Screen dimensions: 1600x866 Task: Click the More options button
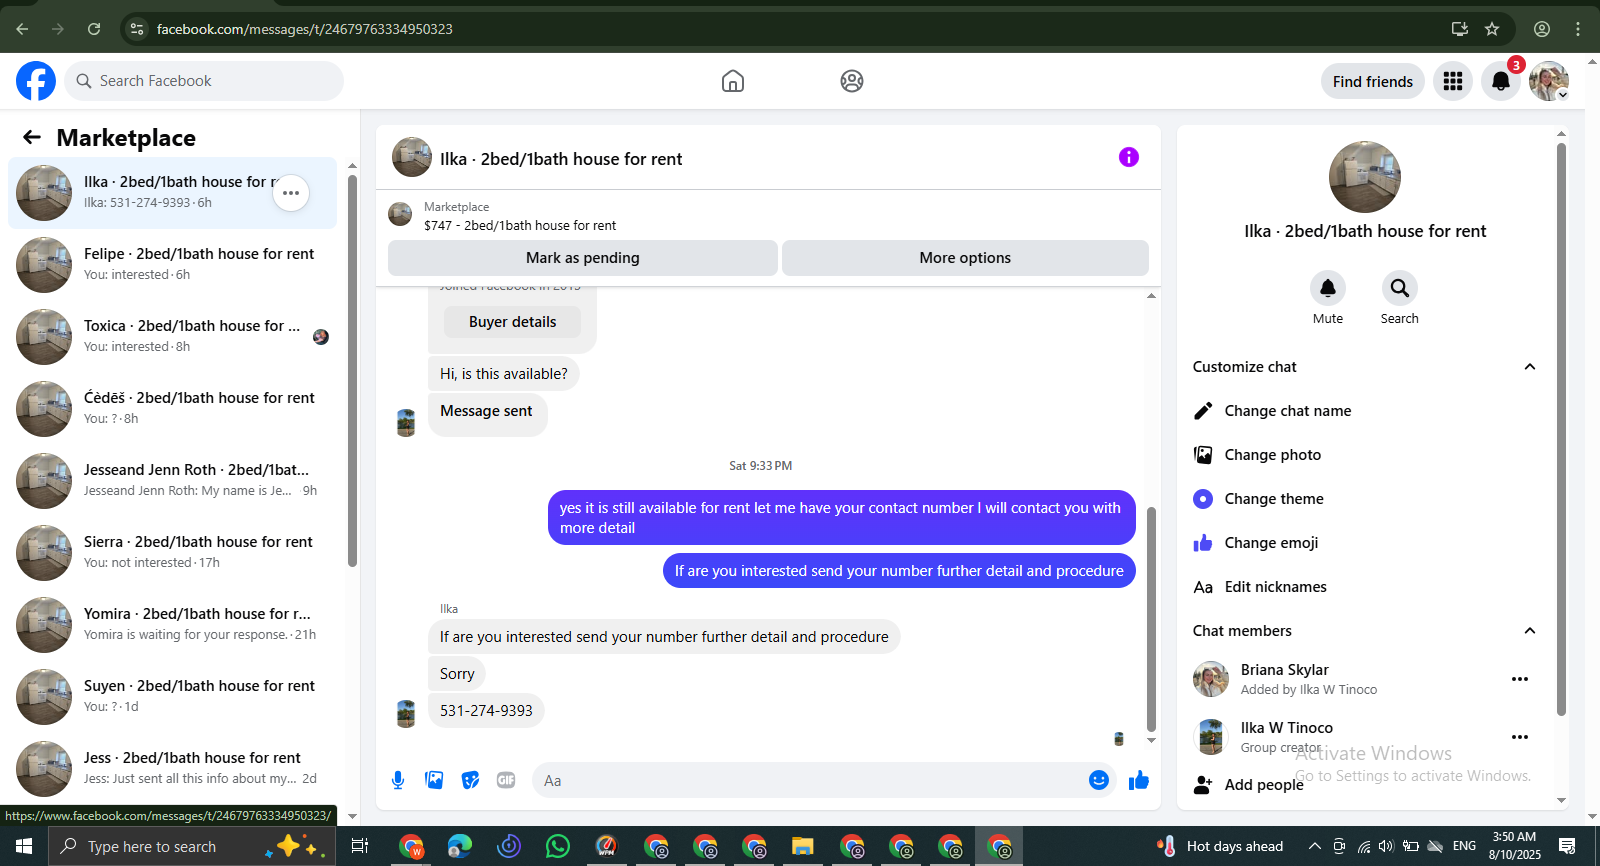click(x=965, y=258)
